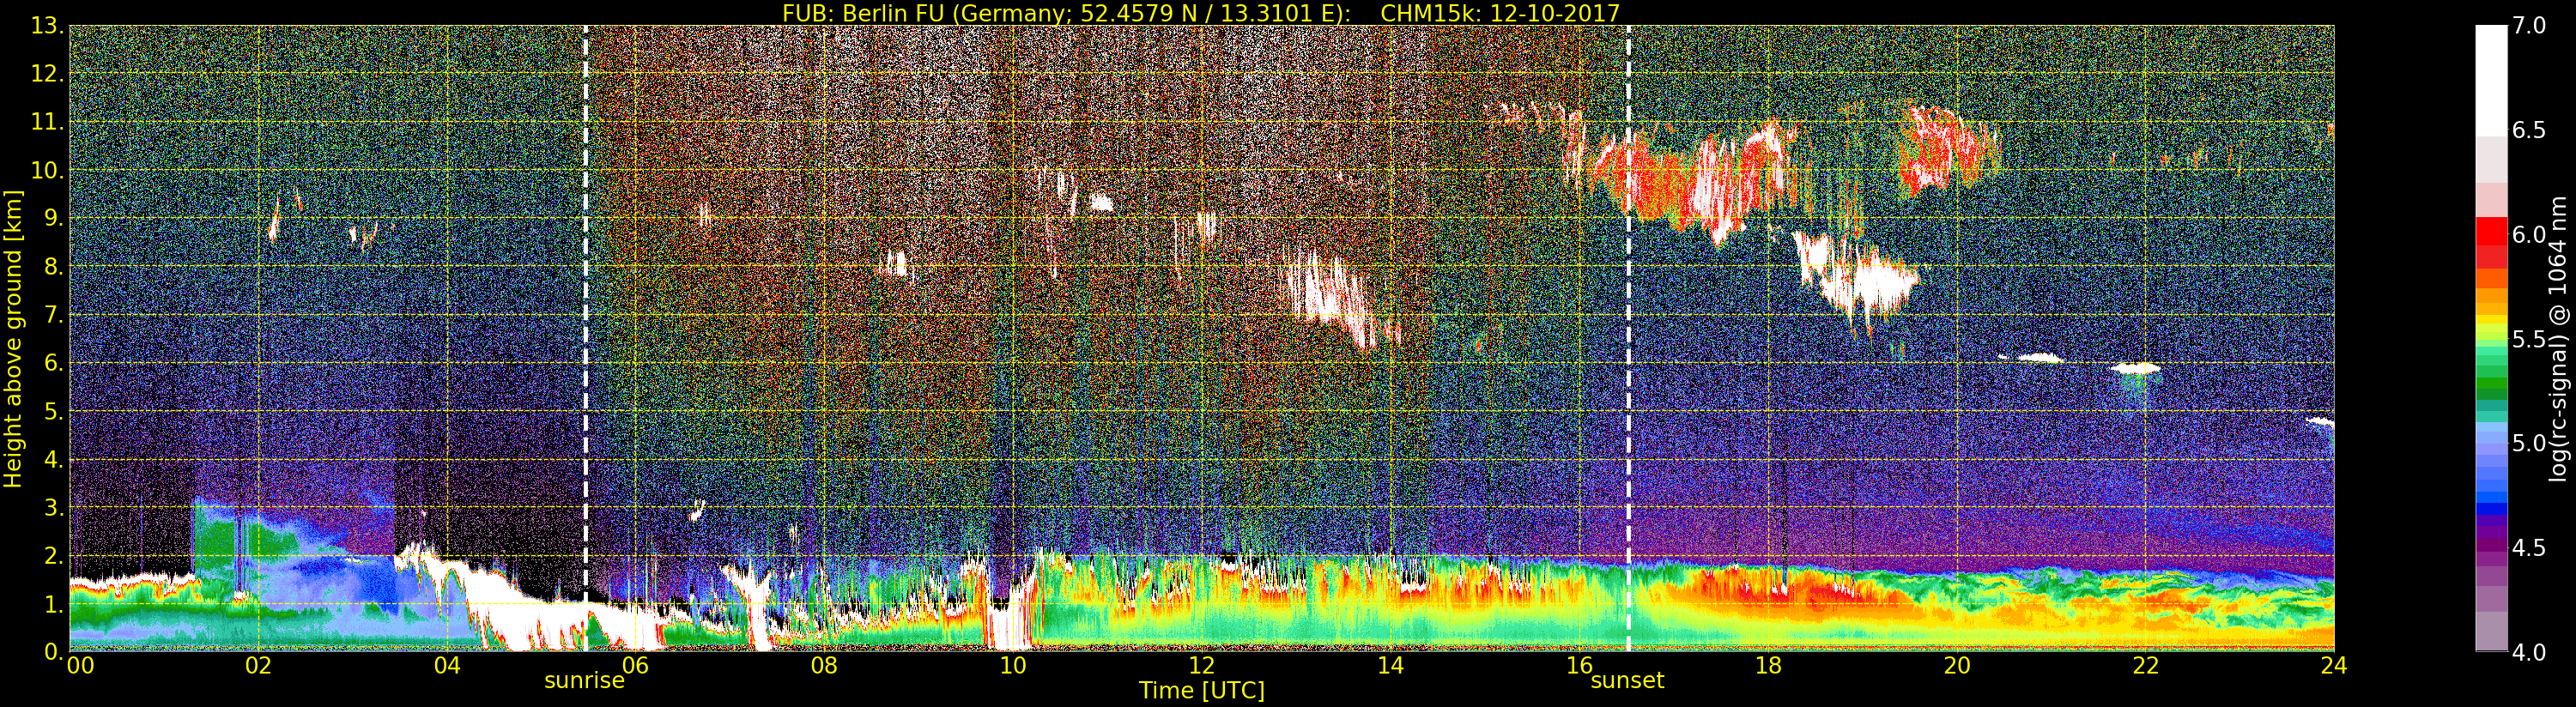The height and width of the screenshot is (707, 2576).
Task: Select the '2.' height axis tick label
Action: tap(53, 555)
